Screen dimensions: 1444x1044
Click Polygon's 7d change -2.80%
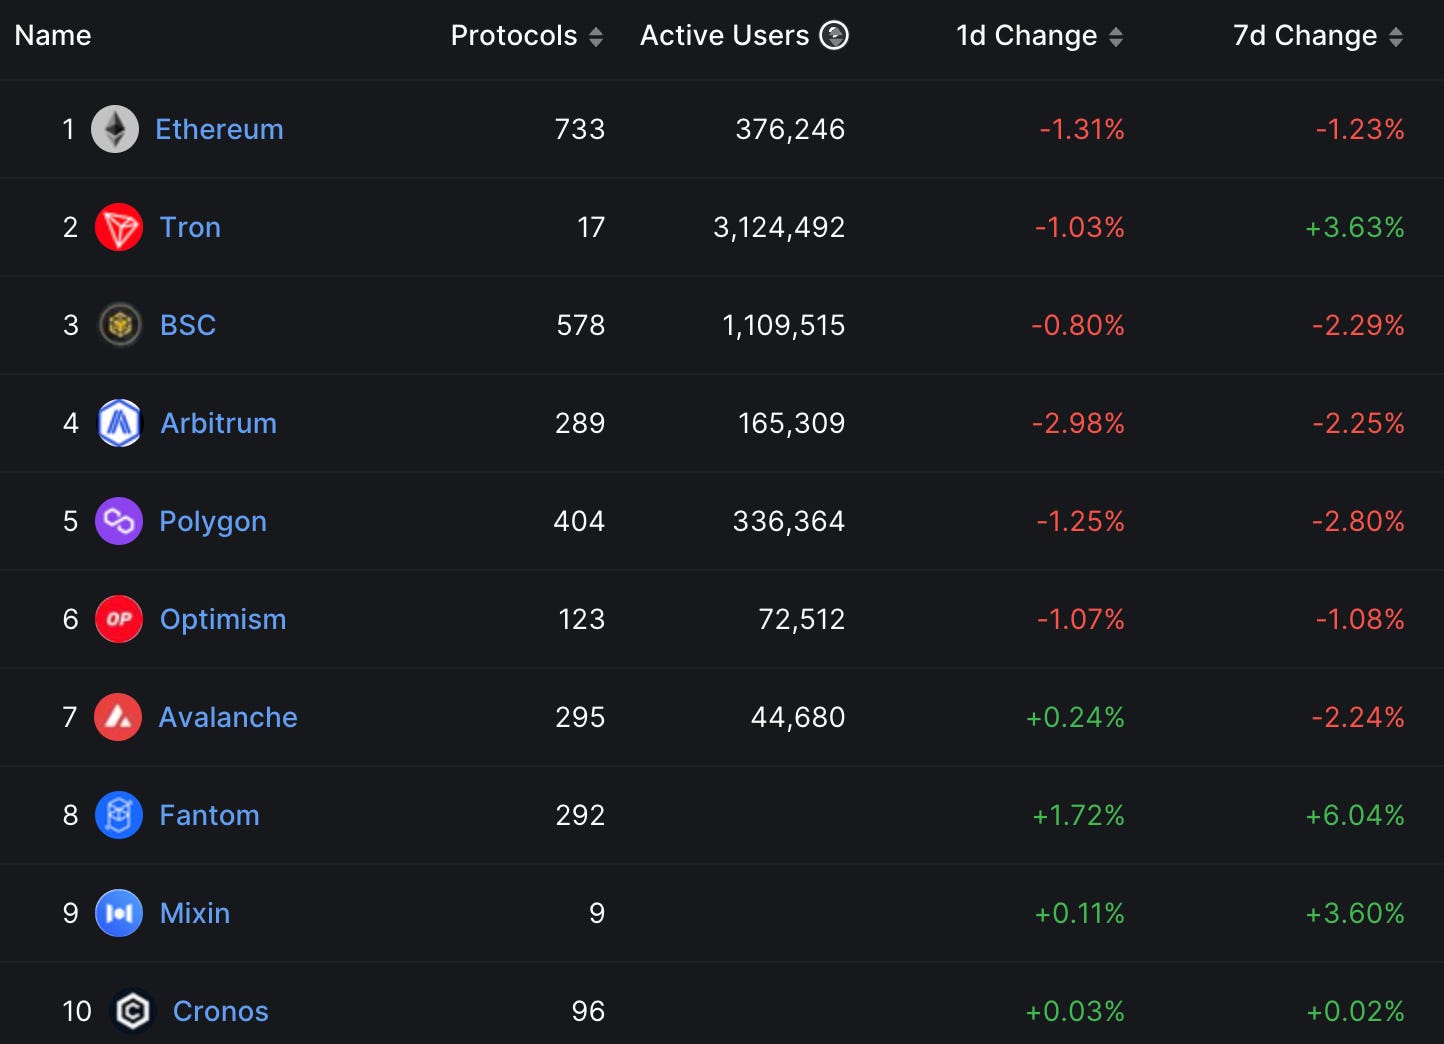(1358, 521)
